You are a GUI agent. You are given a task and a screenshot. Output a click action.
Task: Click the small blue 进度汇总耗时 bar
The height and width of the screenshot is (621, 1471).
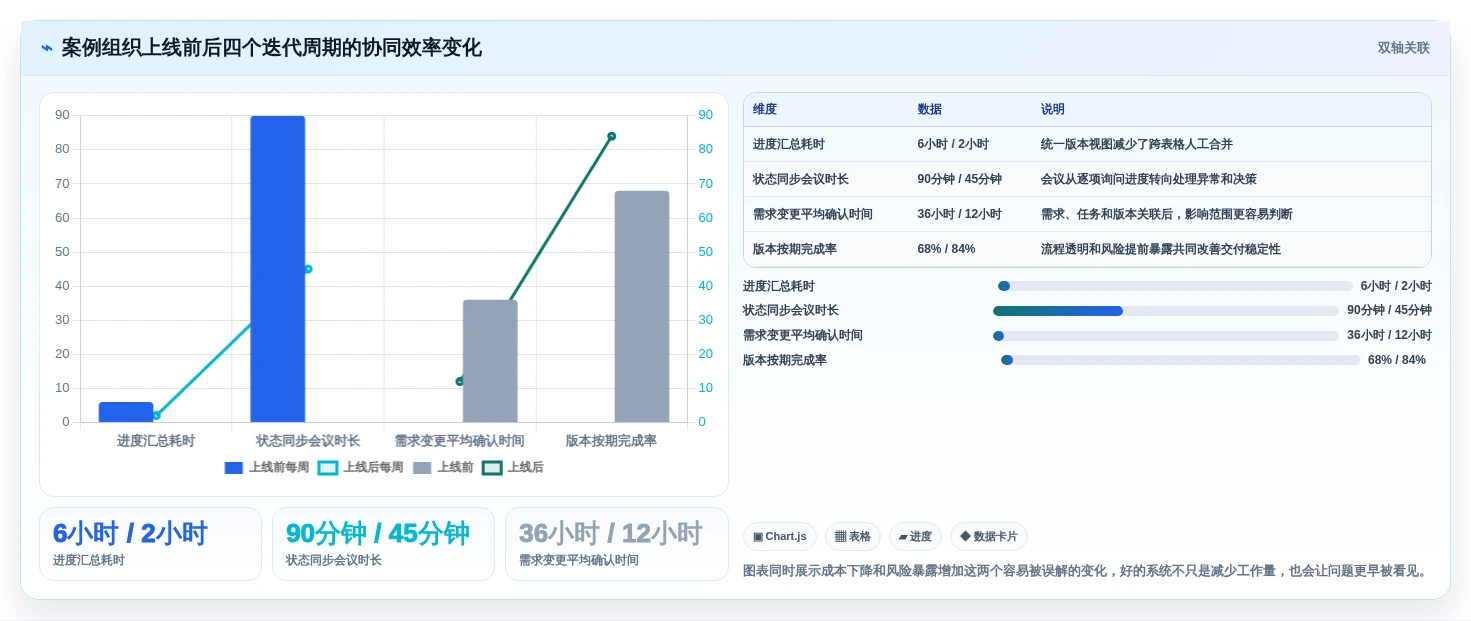tap(126, 412)
